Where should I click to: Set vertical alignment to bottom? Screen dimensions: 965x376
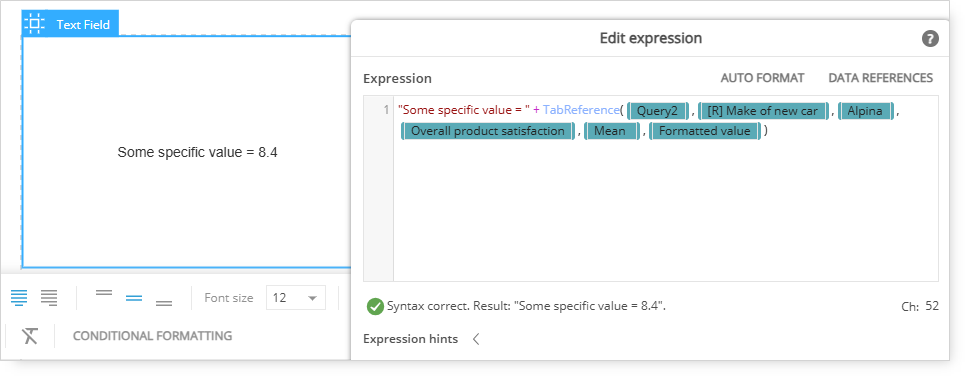pos(164,303)
